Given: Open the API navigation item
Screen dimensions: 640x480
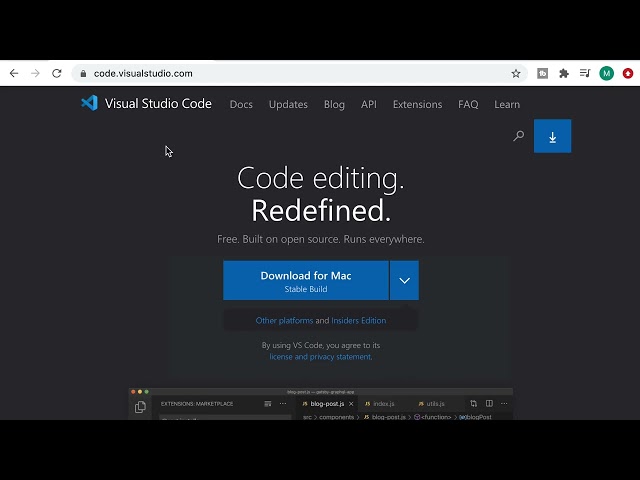Looking at the screenshot, I should pos(369,104).
